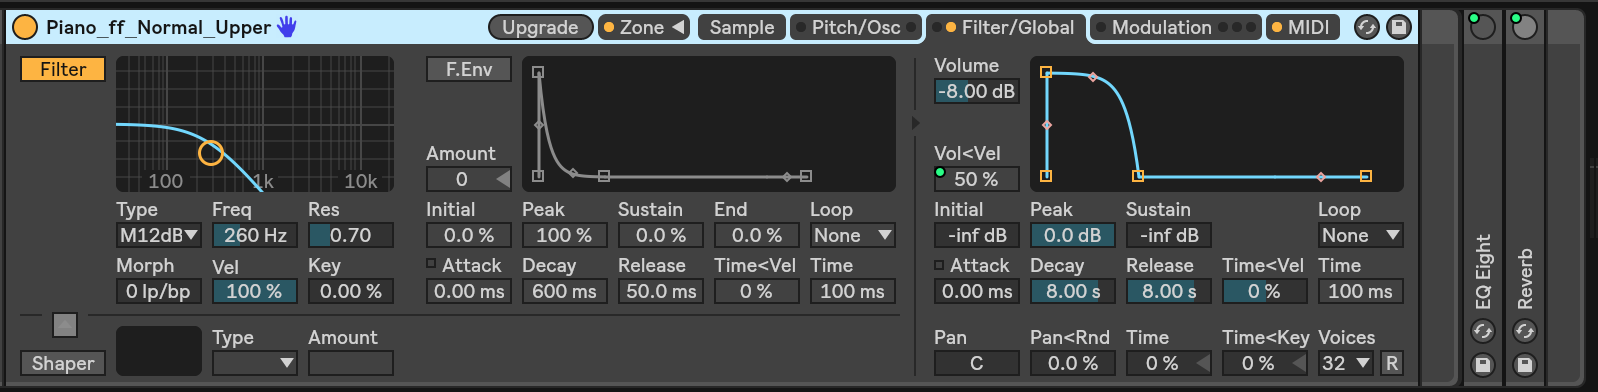Click the Voices R retrigger button
Screen dimensions: 1598x392
click(x=1391, y=364)
